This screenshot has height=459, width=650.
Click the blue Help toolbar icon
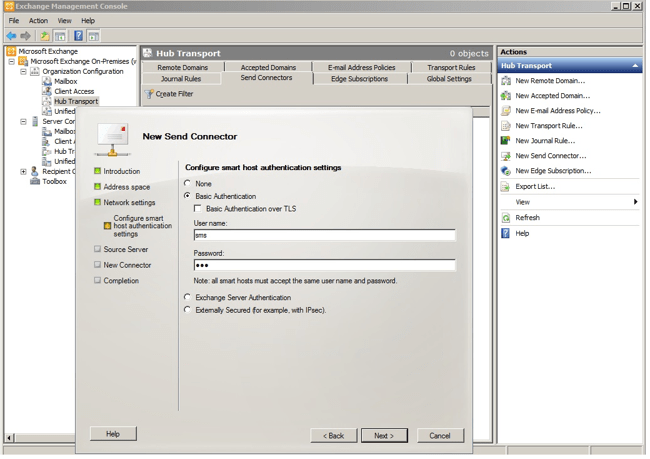tap(78, 36)
